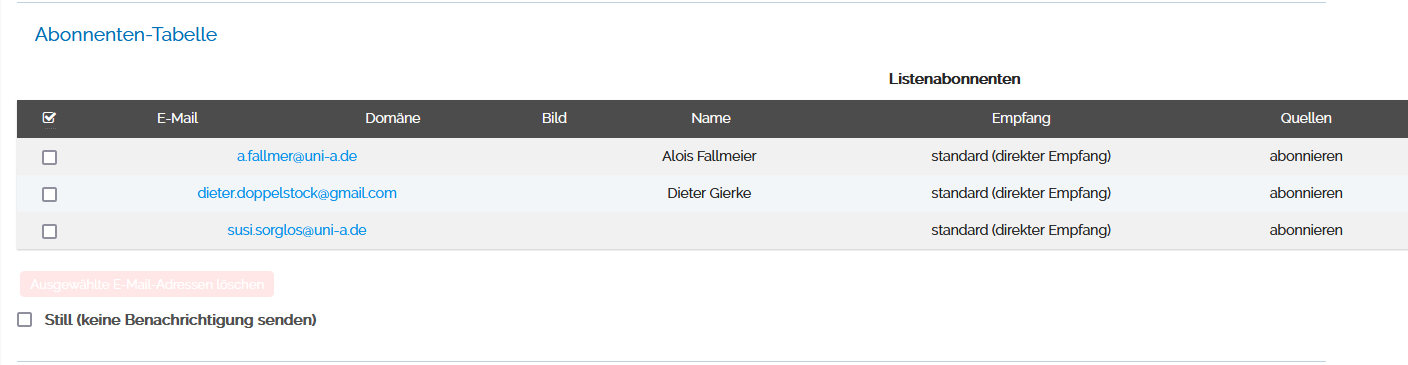Tick the checkbox for a.fallmer@uni-a.de
Viewport: 1408px width, 365px height.
(x=49, y=157)
